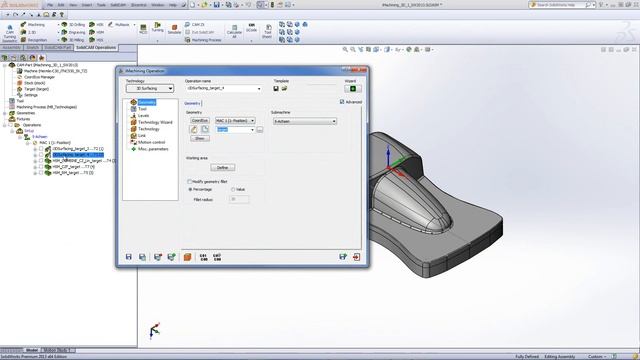Click the browse button beside geometry name
This screenshot has height=360, width=640.
click(x=259, y=129)
